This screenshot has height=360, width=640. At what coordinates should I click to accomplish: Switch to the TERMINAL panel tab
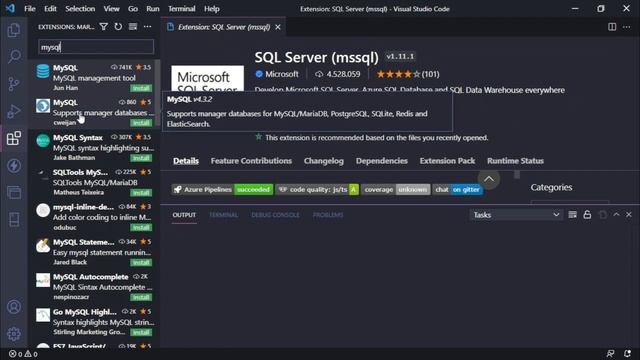pos(223,215)
